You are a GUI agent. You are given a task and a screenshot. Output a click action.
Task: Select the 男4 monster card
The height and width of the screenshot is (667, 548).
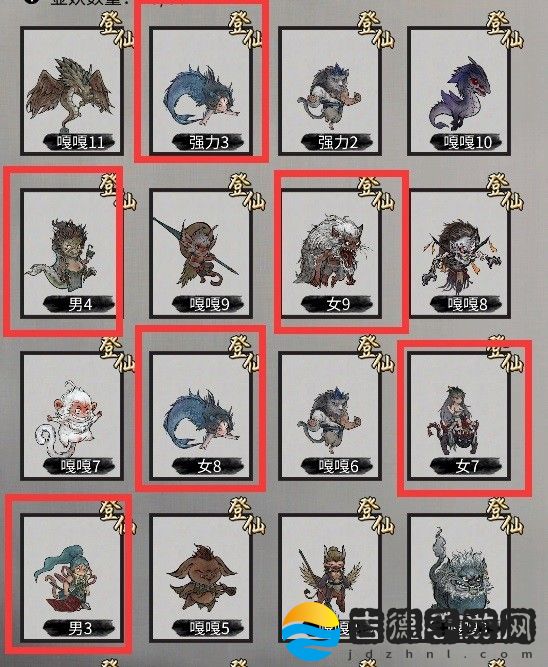(72, 254)
